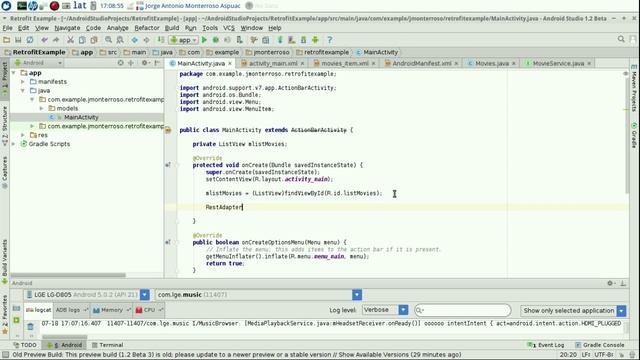640x360 pixels.
Task: Click the Navigate Back toolbar icon
Action: (x=135, y=40)
